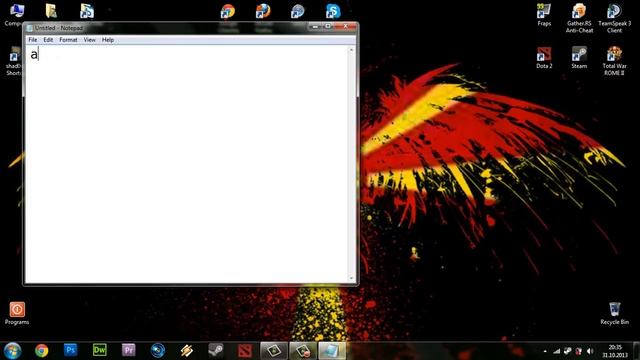Select the music file shortcut desktop icon
Image resolution: width=640 pixels, height=360 pixels.
(x=87, y=11)
